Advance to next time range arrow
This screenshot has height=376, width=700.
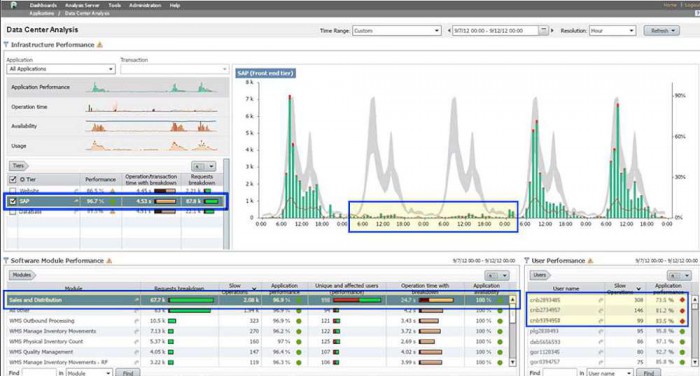(552, 31)
